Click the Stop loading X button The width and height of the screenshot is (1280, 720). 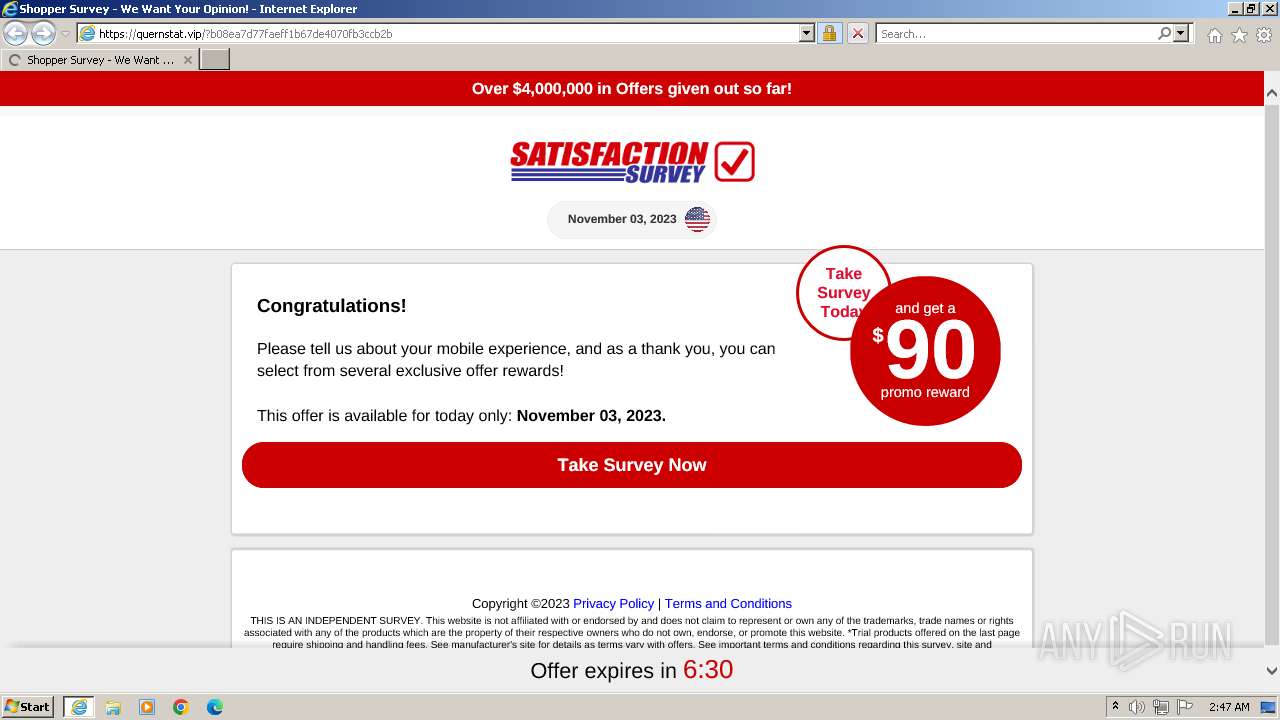click(857, 33)
